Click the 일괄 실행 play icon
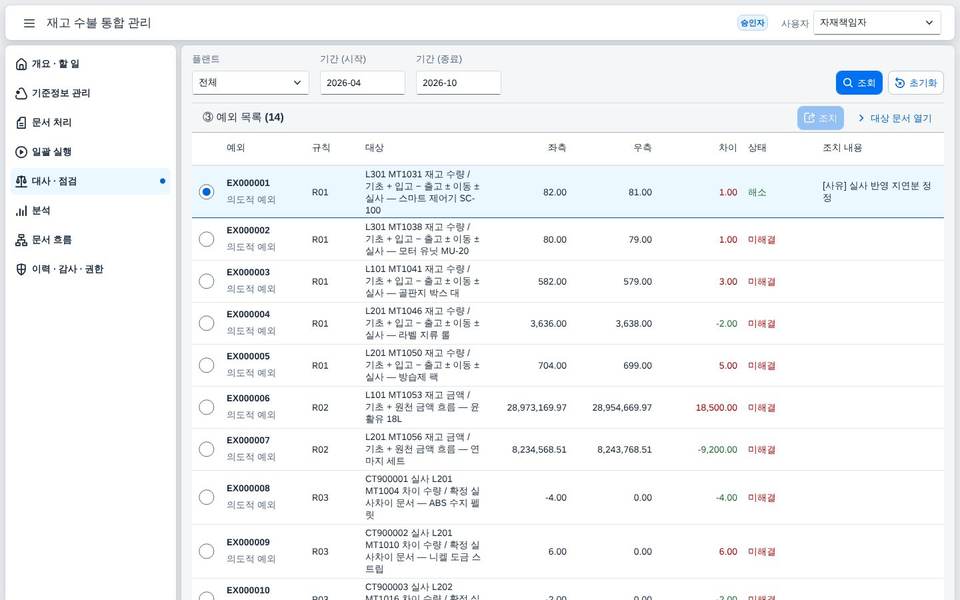Image resolution: width=960 pixels, height=600 pixels. 21,152
